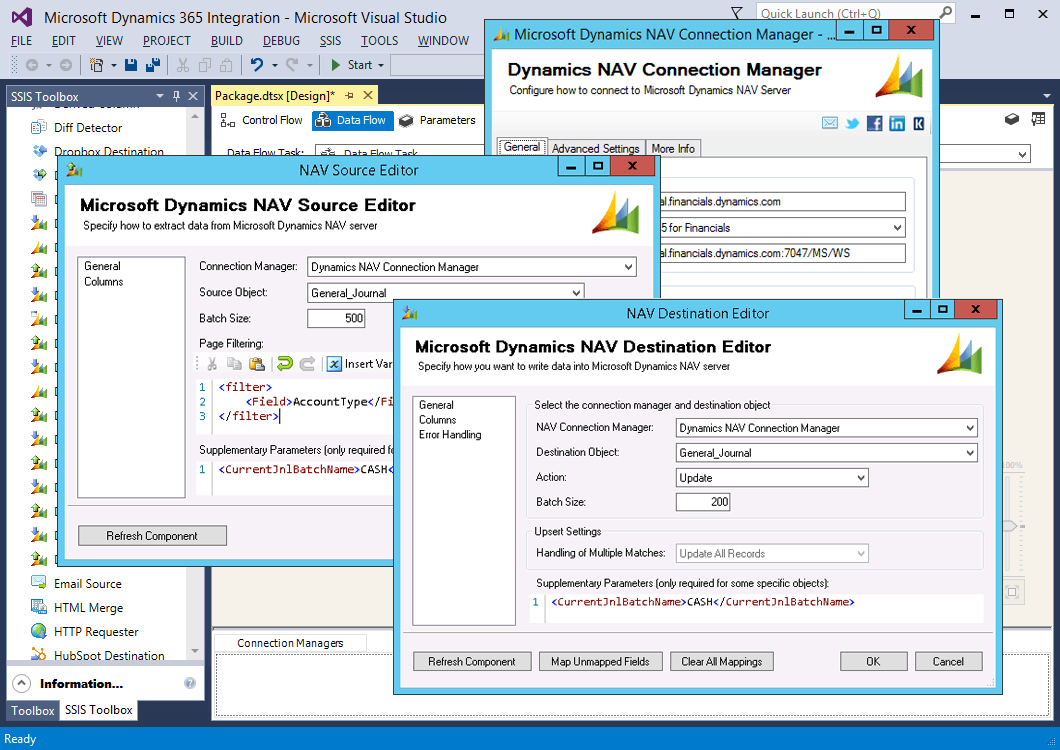Click the Redo arrow in main toolbar
1060x750 pixels.
pyautogui.click(x=292, y=65)
